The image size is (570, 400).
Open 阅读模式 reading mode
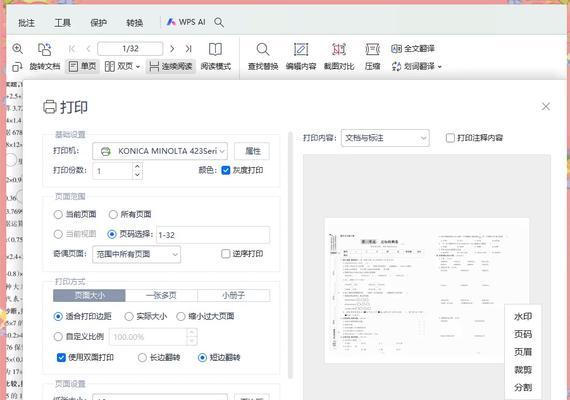(x=216, y=57)
